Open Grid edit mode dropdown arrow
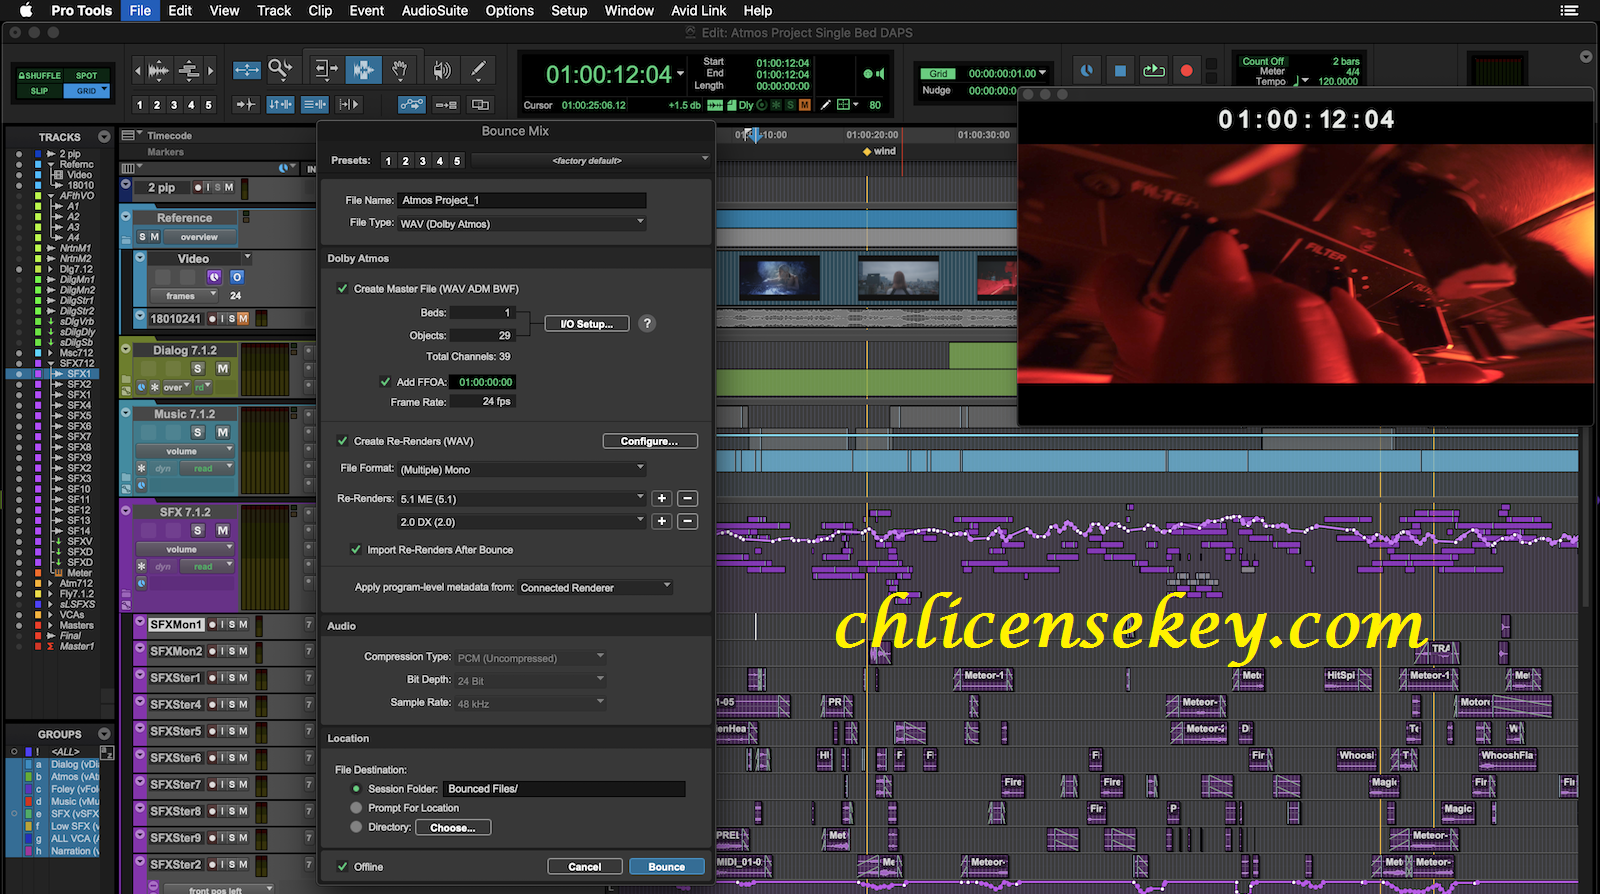The width and height of the screenshot is (1600, 894). (x=103, y=90)
